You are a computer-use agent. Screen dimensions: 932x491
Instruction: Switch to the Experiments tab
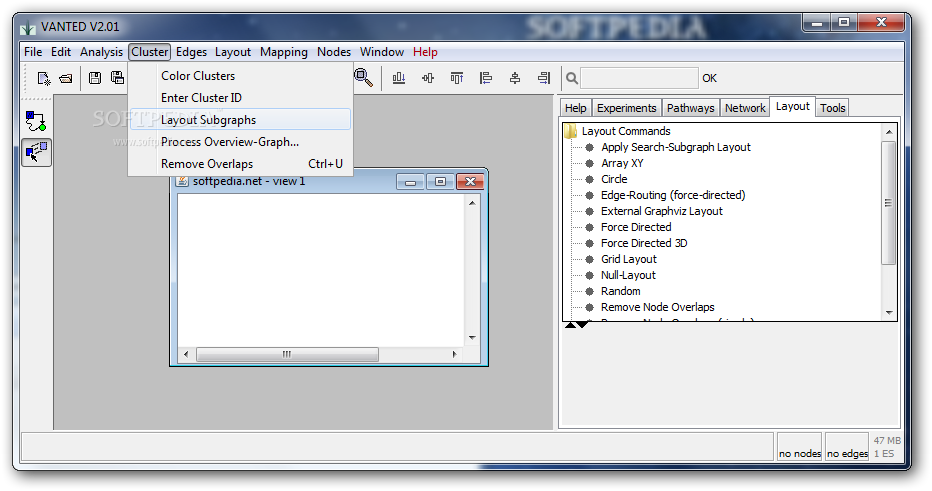coord(626,108)
